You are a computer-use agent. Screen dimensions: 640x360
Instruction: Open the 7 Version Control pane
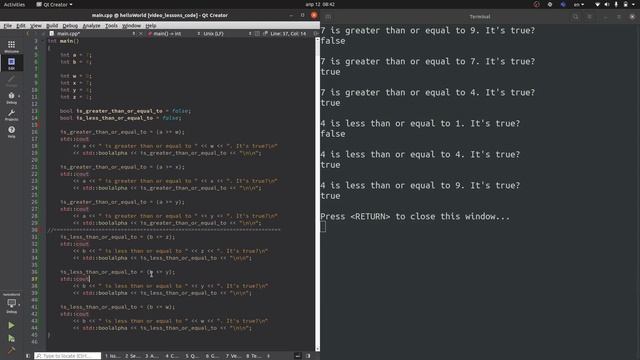click(233, 356)
